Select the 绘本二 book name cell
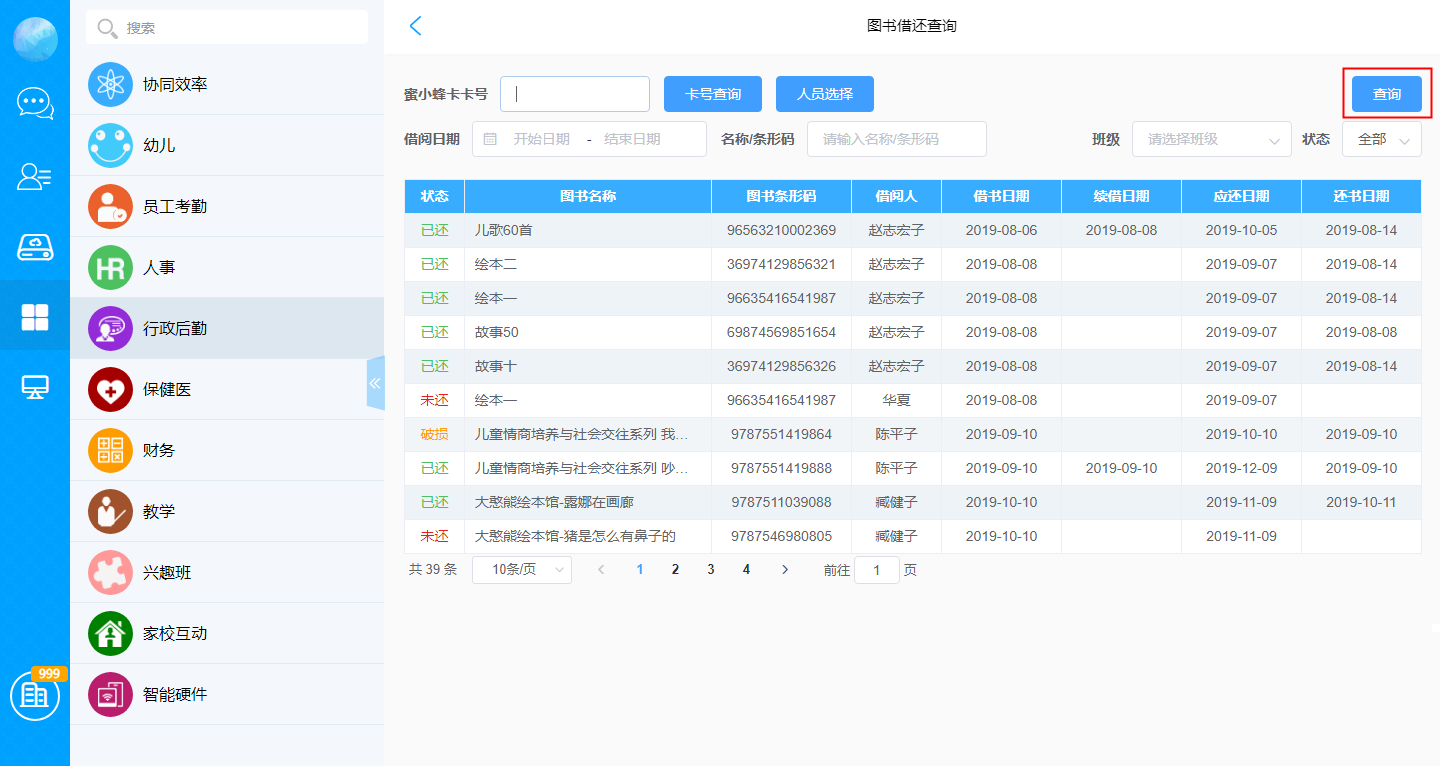 (588, 265)
